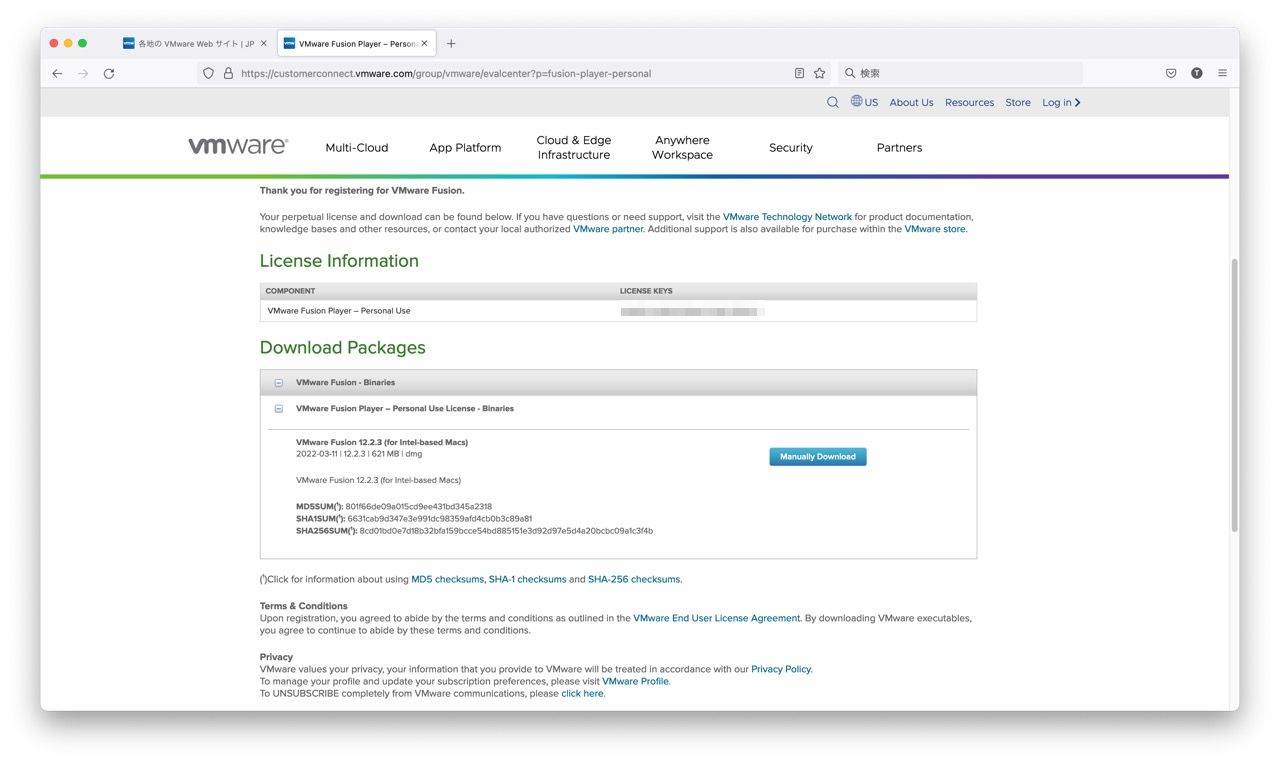
Task: Click the LICENSE KEYS column header
Action: tap(646, 291)
